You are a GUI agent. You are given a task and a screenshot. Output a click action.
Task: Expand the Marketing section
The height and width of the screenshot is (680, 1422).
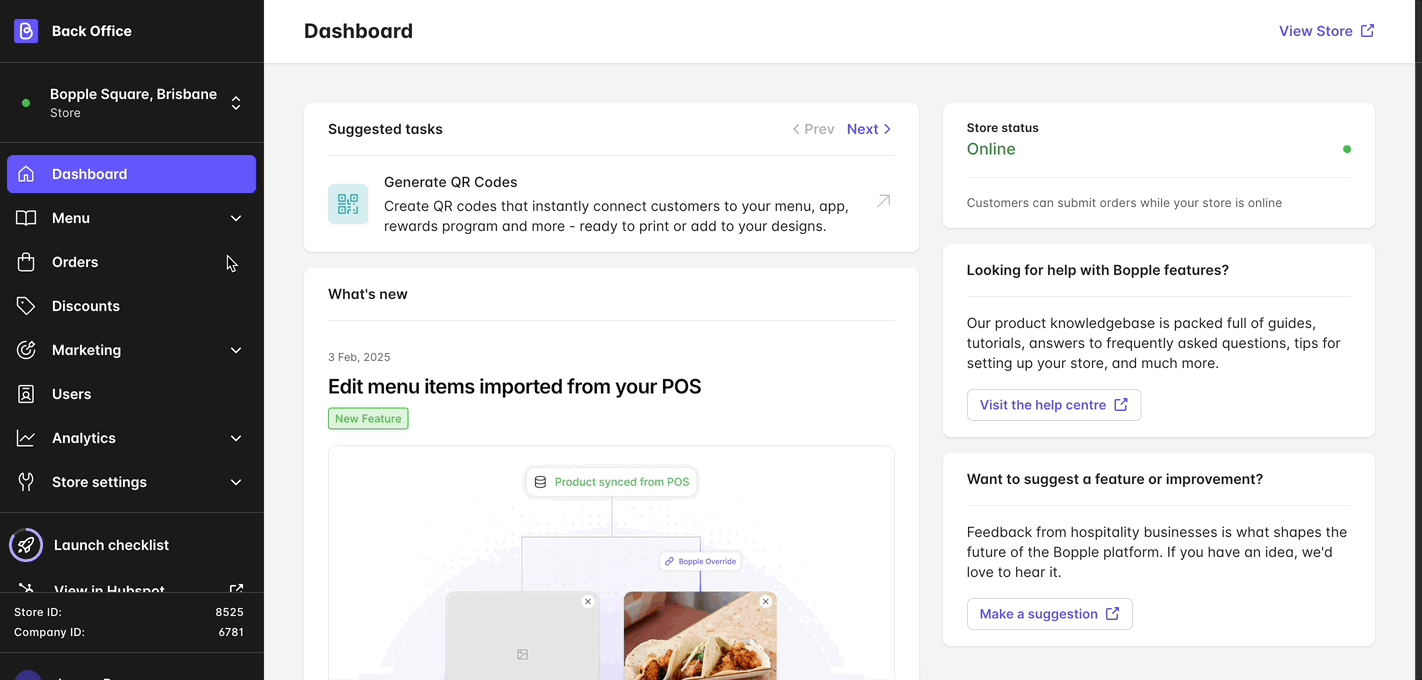[x=236, y=350]
